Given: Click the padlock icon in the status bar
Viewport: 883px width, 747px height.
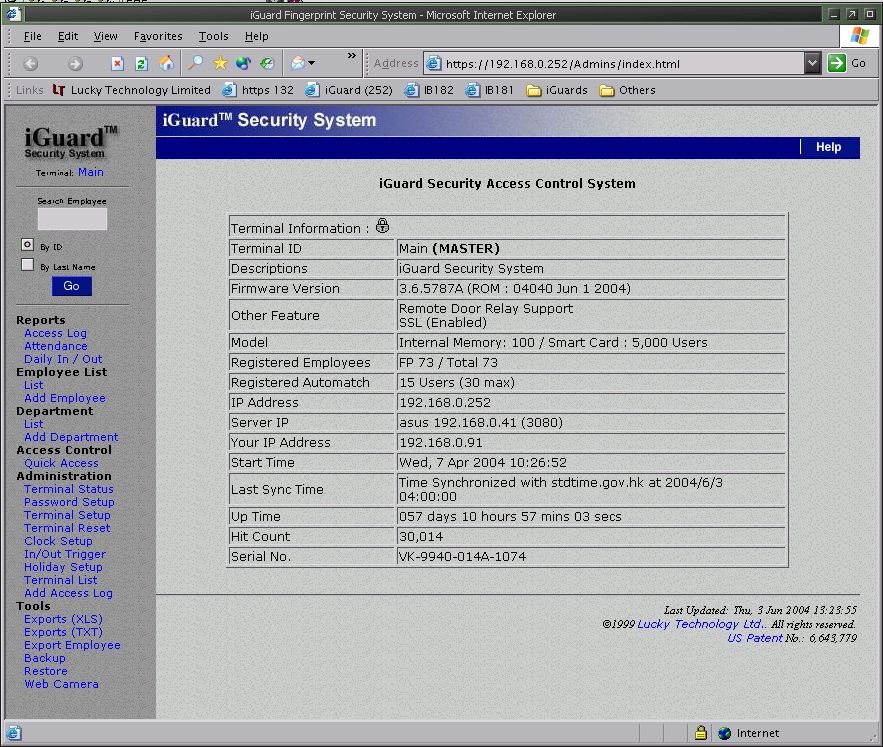Looking at the screenshot, I should (701, 732).
